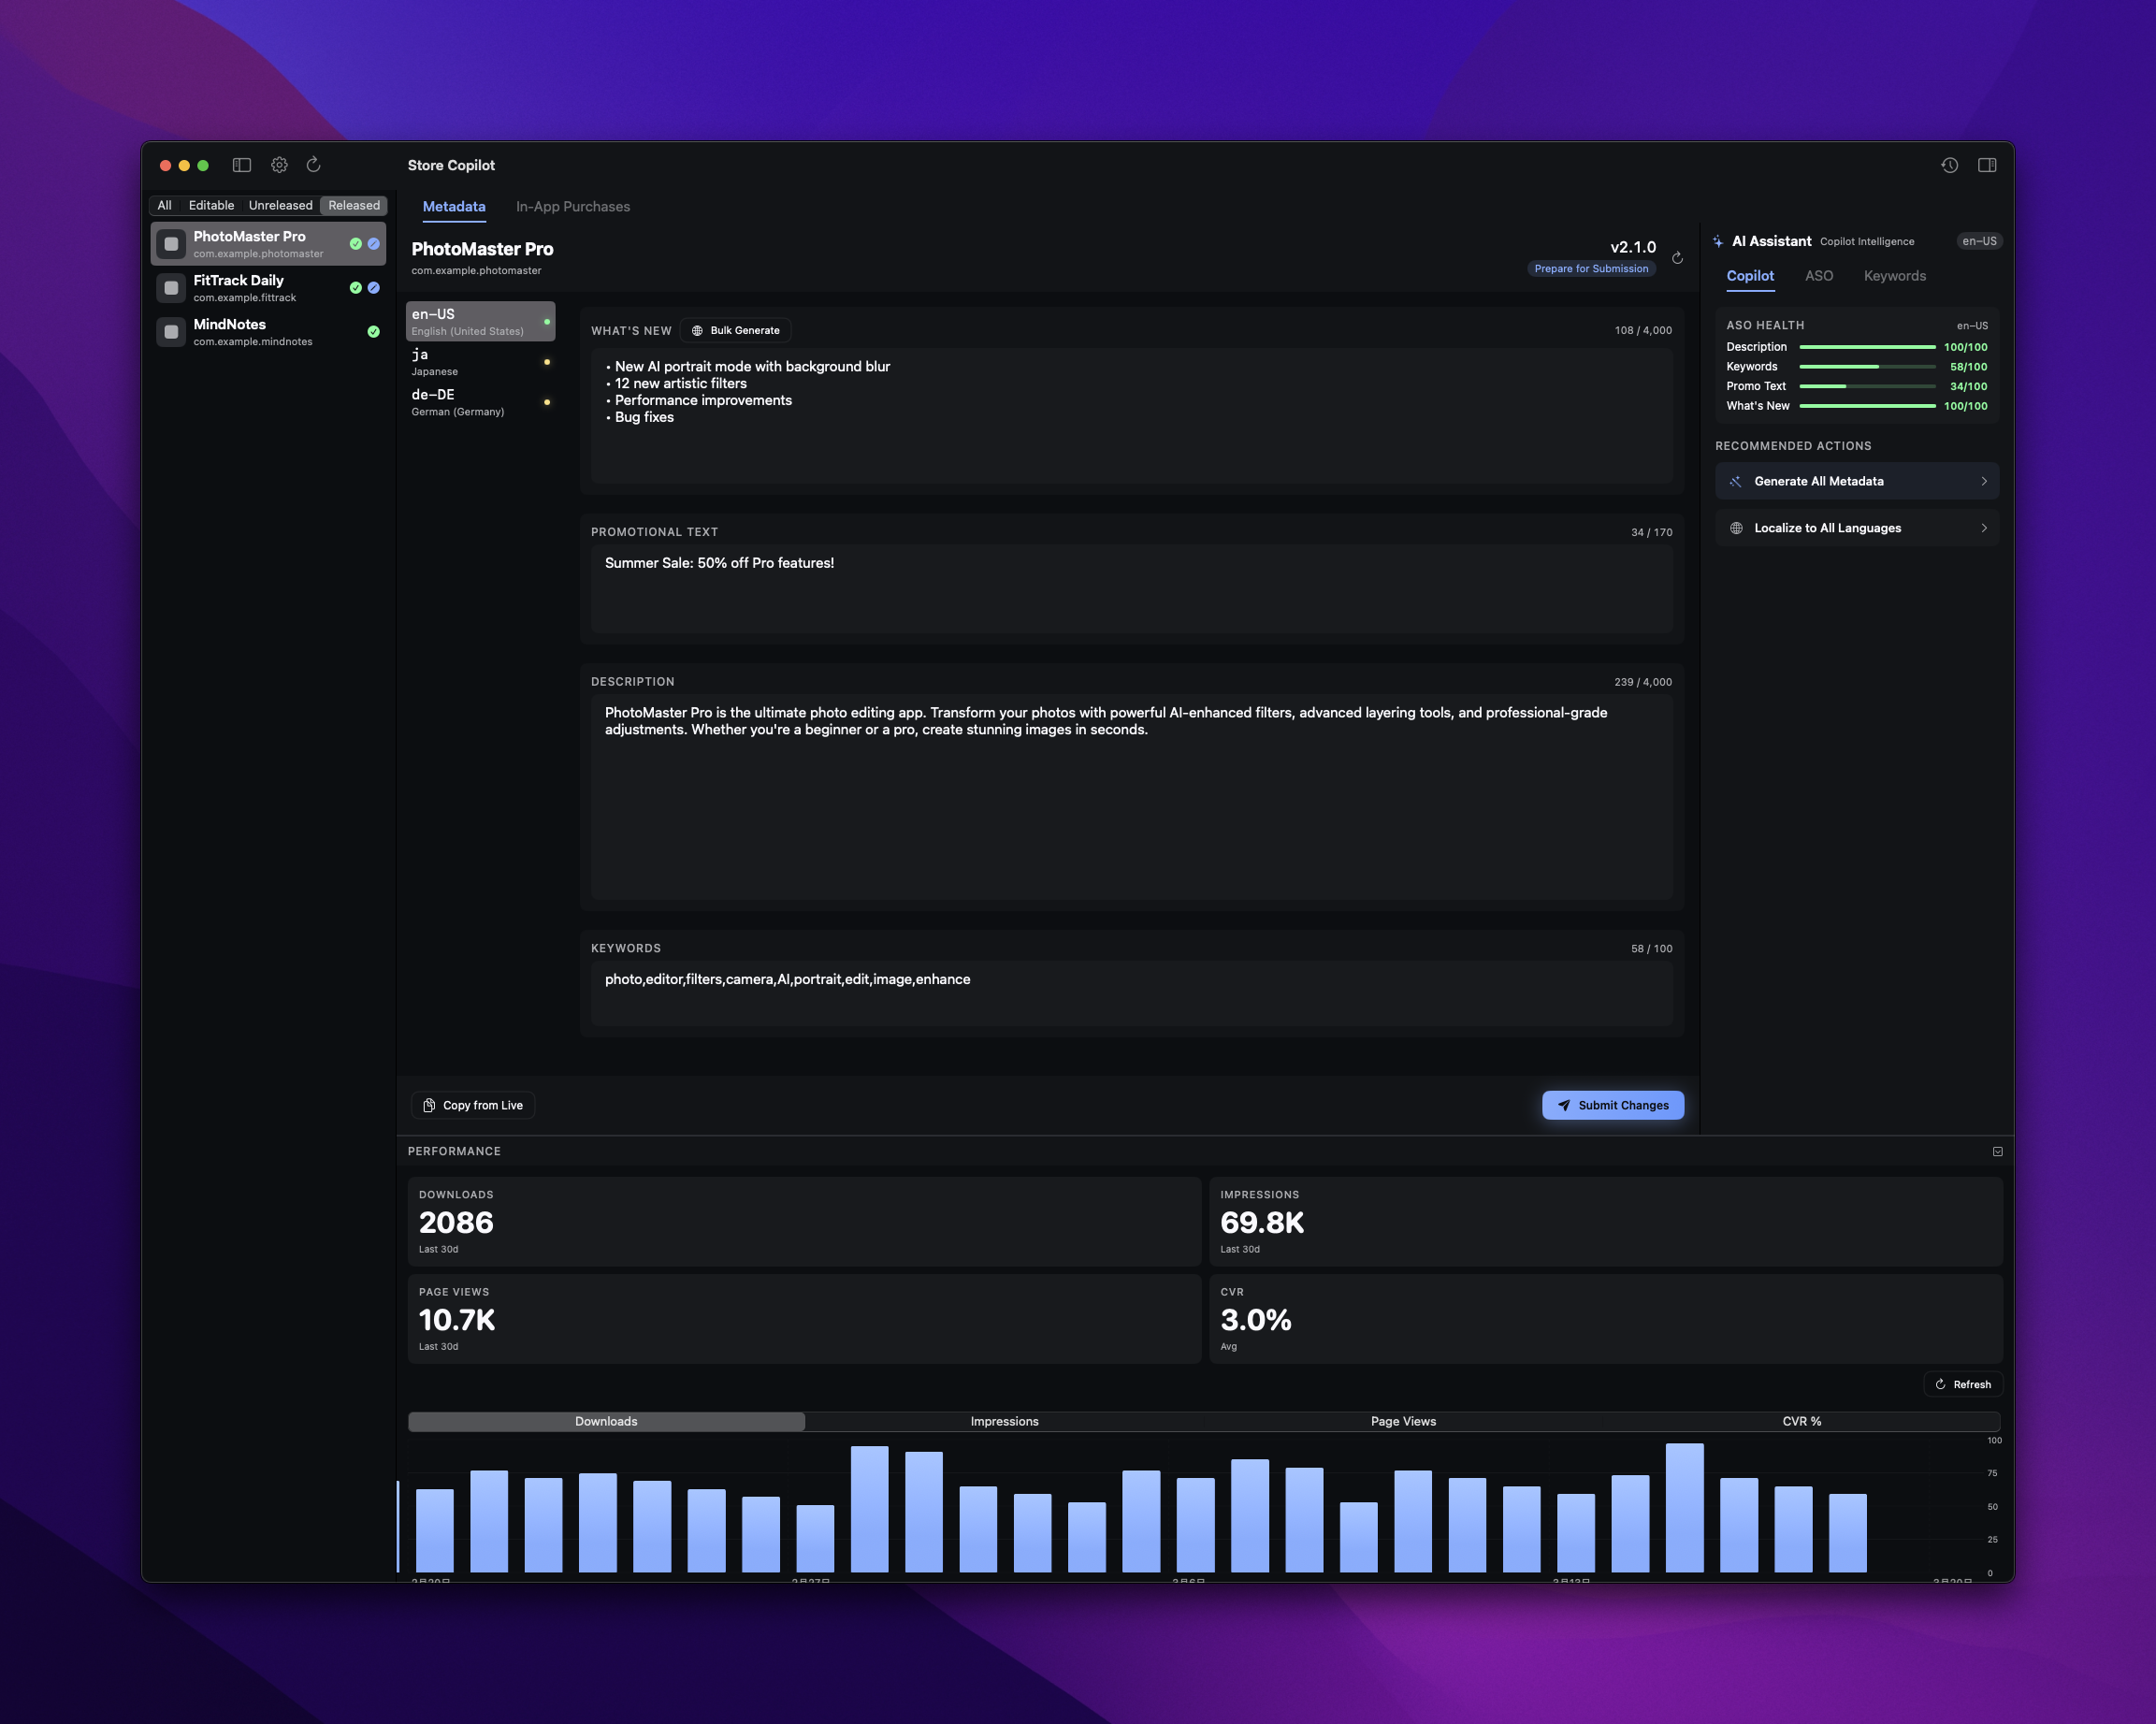Open the settings gear in the toolbar

[280, 165]
